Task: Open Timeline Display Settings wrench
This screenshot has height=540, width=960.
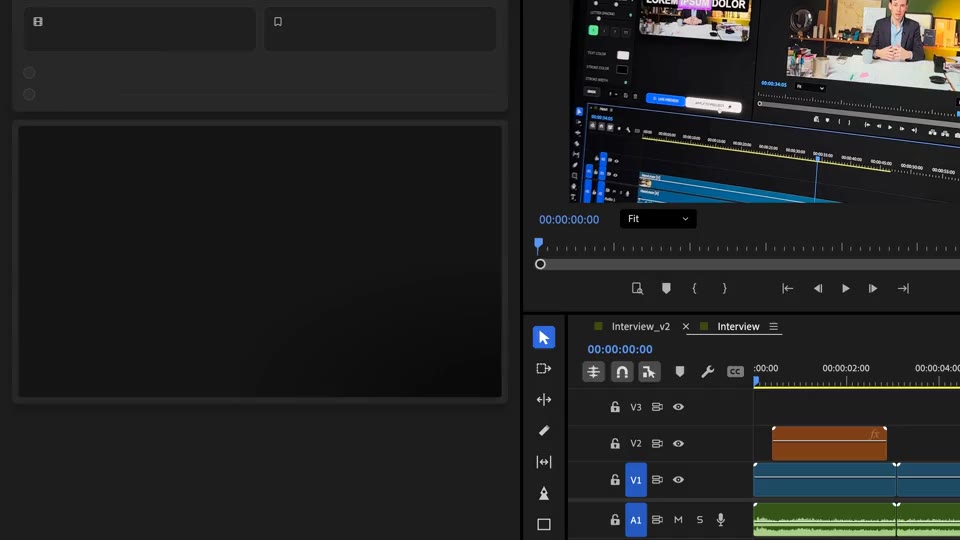Action: coord(707,372)
